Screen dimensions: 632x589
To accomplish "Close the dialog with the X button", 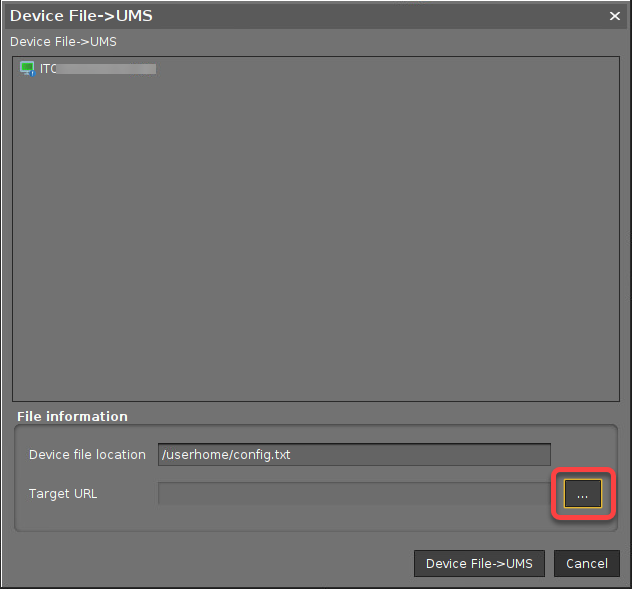I will pos(615,16).
